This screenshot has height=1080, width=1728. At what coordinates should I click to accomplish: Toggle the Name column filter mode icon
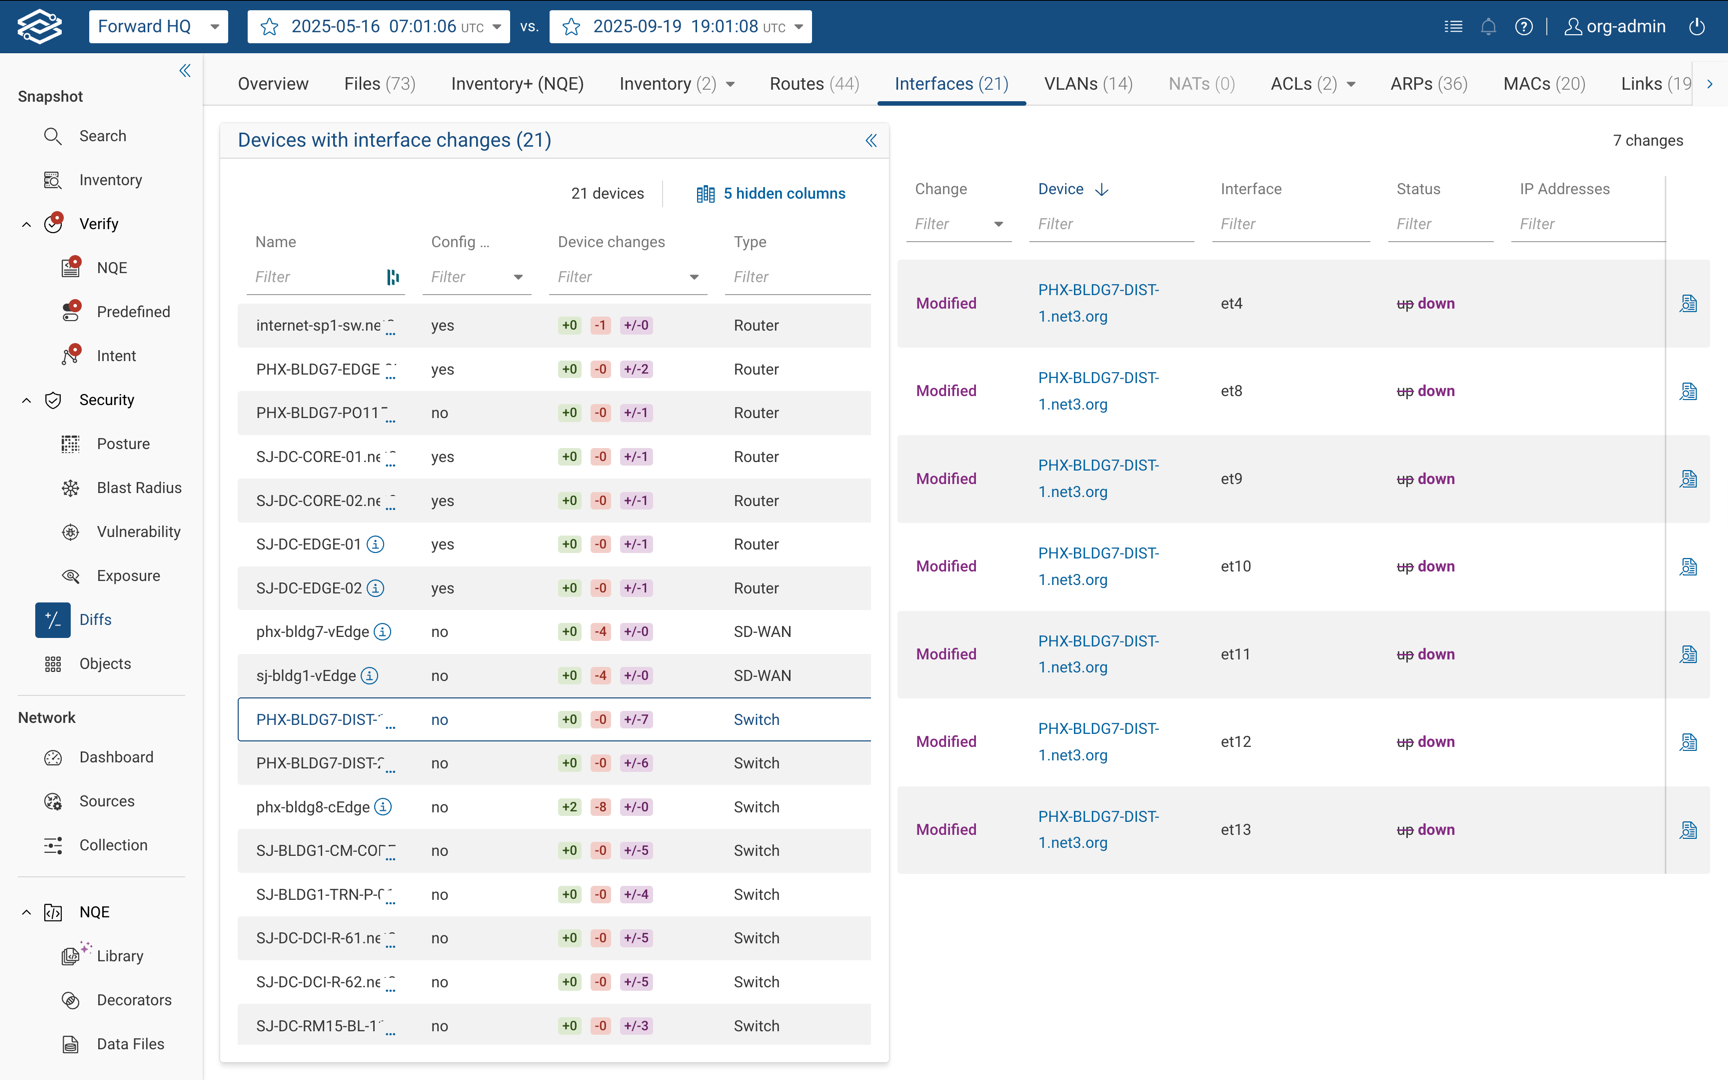point(393,277)
